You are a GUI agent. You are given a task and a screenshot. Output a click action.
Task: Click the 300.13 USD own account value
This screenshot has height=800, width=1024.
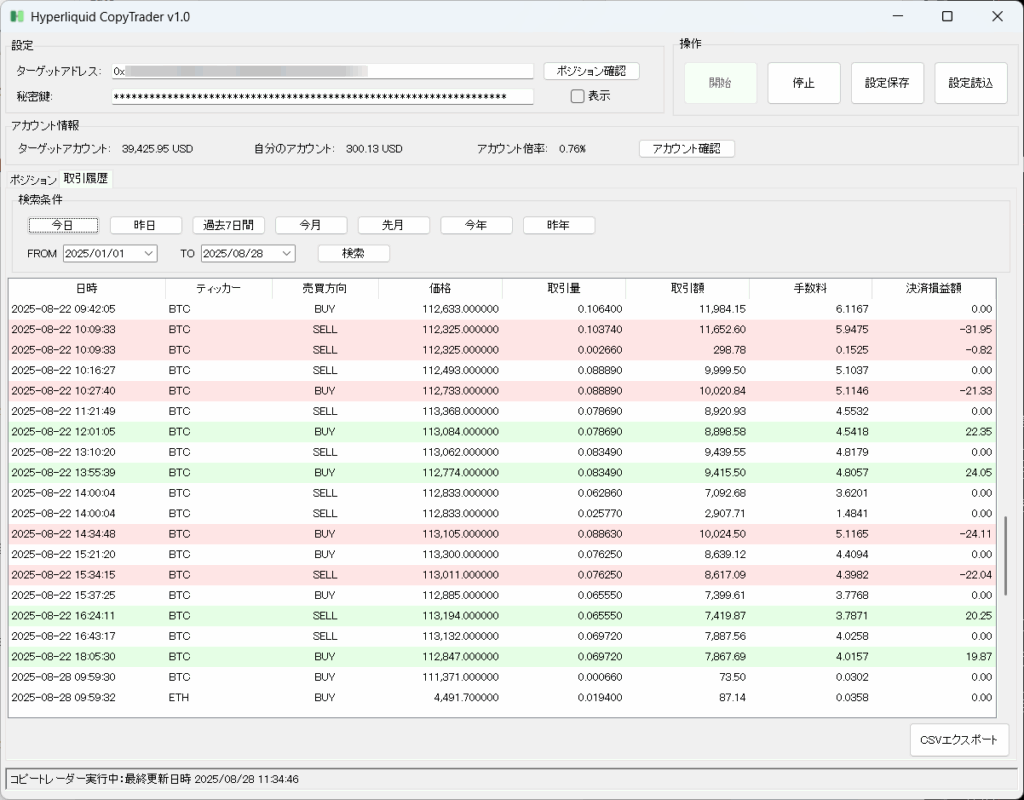374,149
